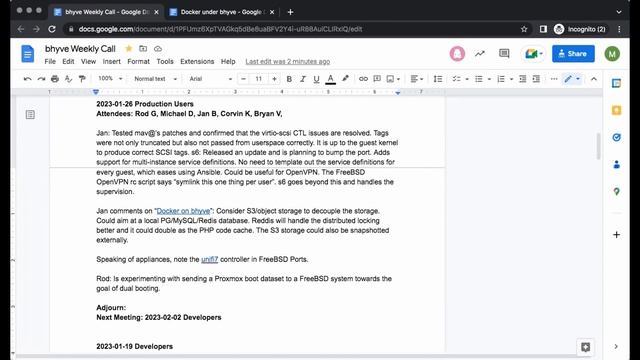
Task: Check the cloud save status icon
Action: 158,49
